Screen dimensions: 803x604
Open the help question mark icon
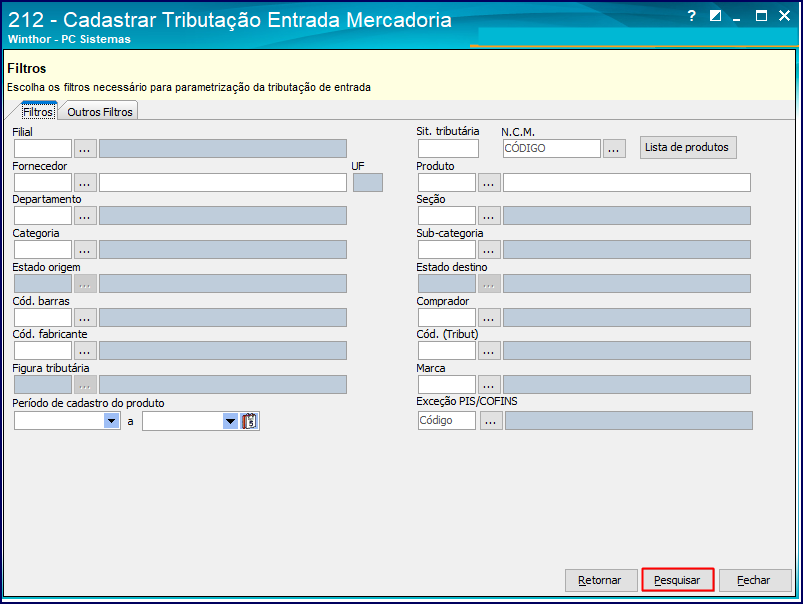(692, 16)
